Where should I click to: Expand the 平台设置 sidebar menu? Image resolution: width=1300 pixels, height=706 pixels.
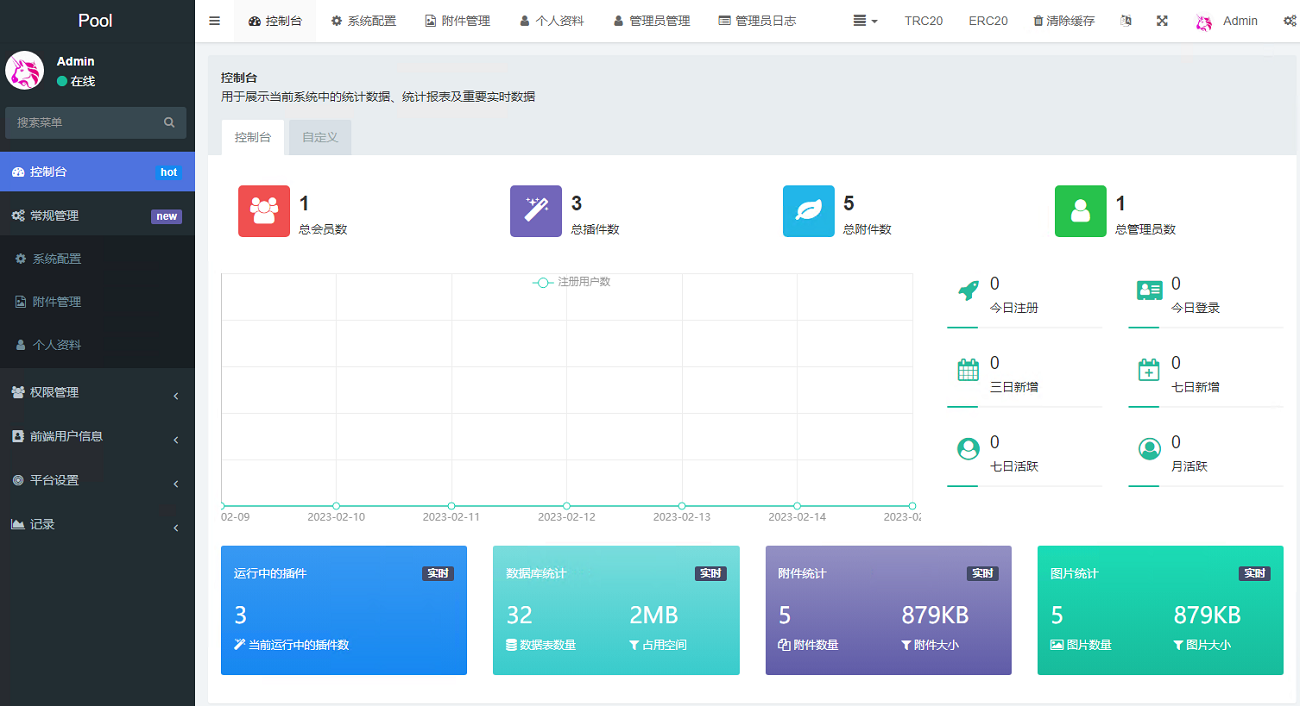click(x=97, y=481)
